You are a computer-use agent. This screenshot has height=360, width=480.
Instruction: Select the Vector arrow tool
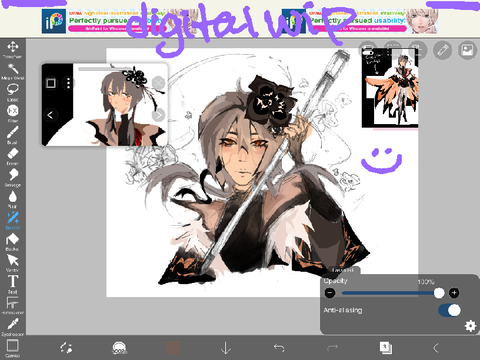point(13,263)
